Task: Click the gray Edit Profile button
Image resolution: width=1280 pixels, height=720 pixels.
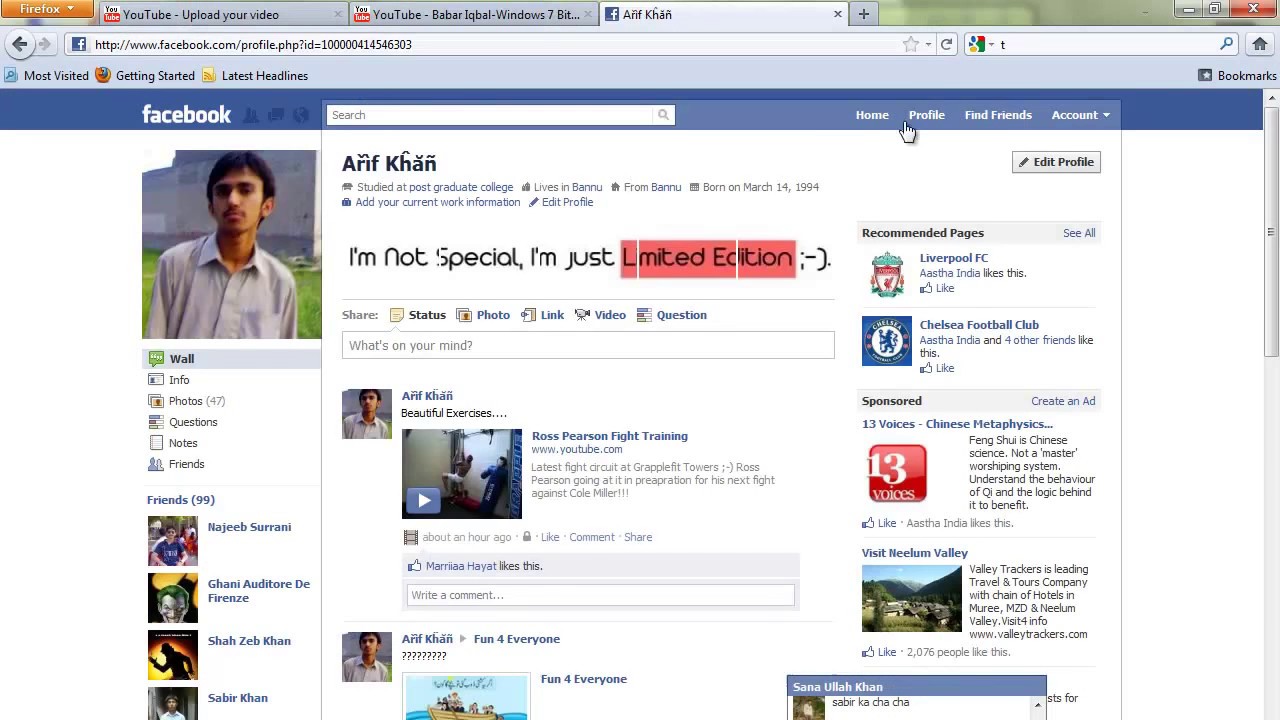Action: point(1056,162)
